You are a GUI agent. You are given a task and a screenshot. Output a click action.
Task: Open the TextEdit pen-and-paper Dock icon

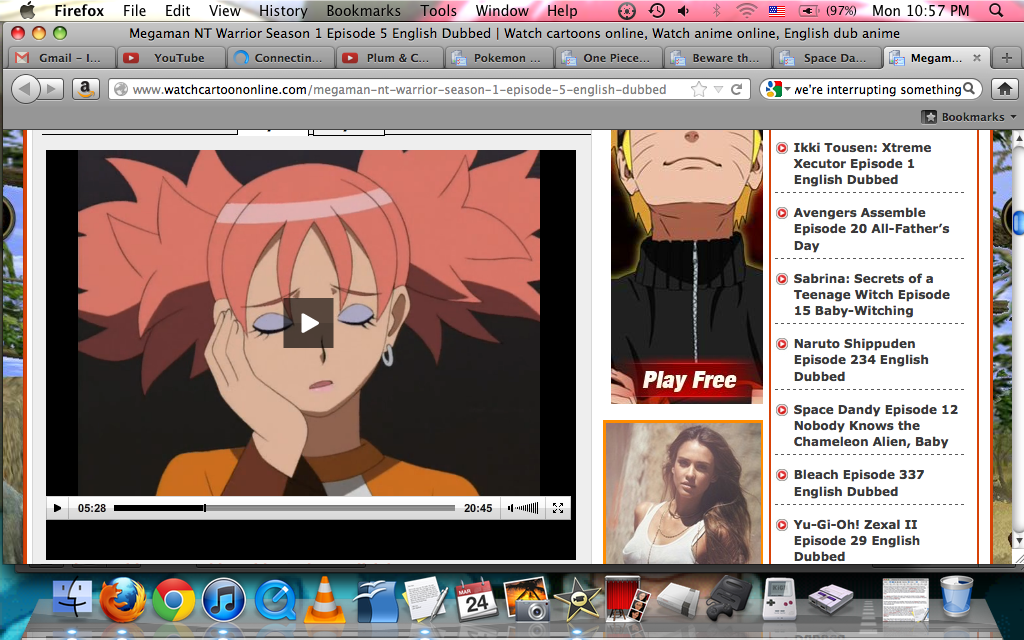click(x=425, y=598)
